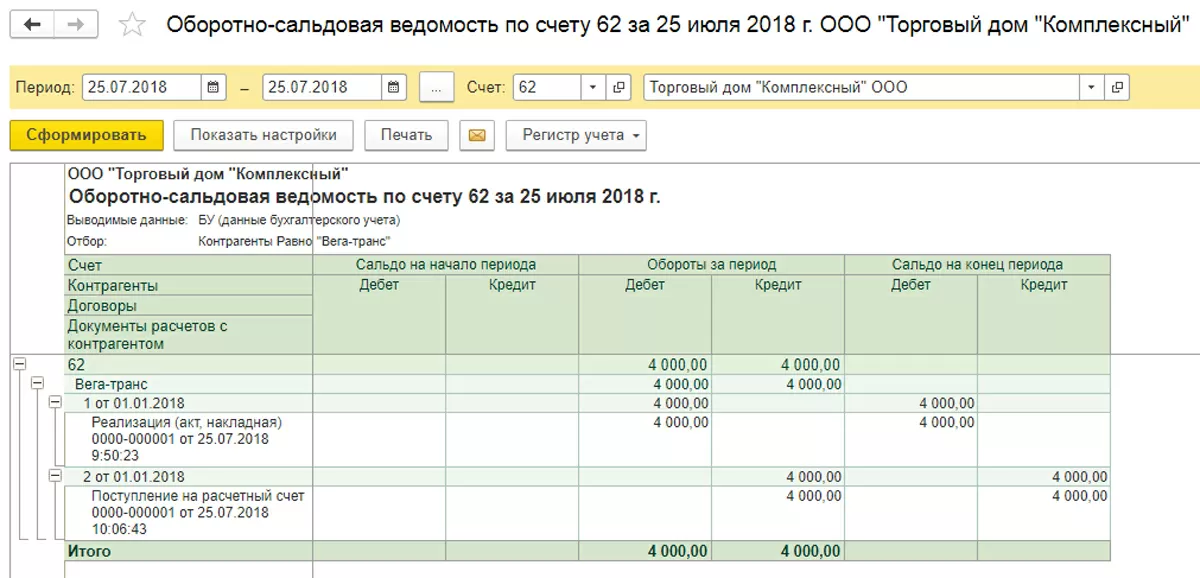Viewport: 1200px width, 578px height.
Task: Collapse the contract 2 от 01.01.2018 group
Action: click(x=56, y=477)
